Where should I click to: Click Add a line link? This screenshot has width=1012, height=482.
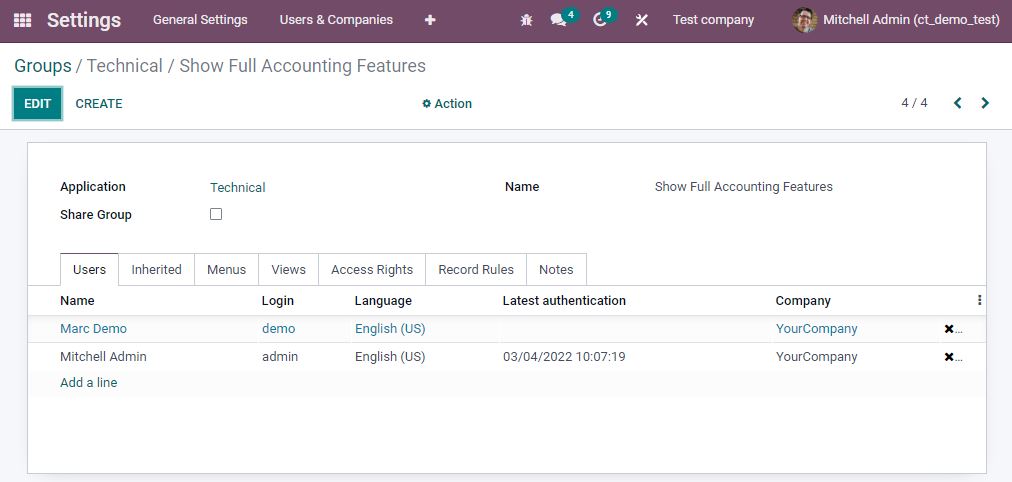point(88,383)
